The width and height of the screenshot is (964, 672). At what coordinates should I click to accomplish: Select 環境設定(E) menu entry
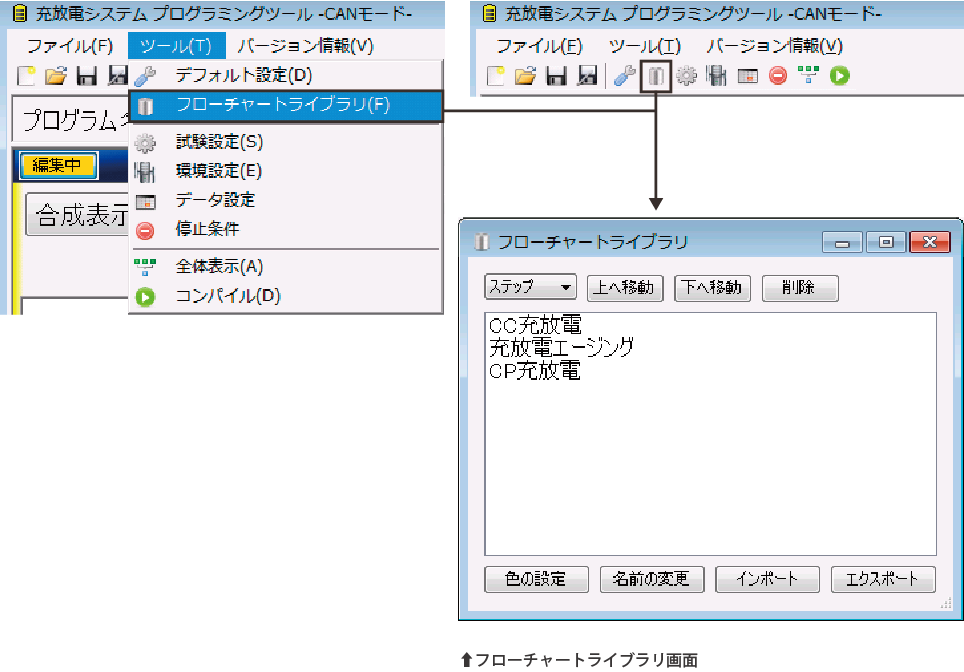click(286, 171)
